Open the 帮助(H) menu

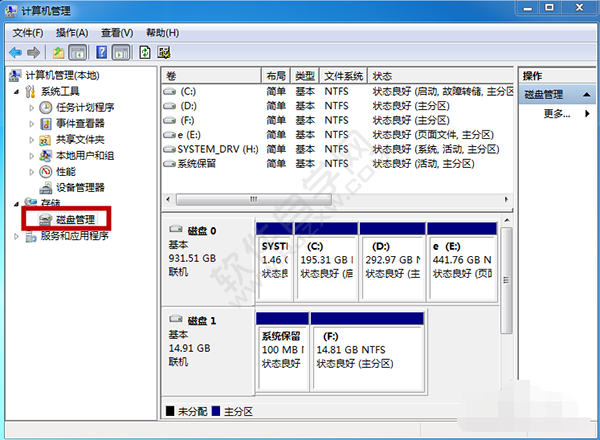163,33
